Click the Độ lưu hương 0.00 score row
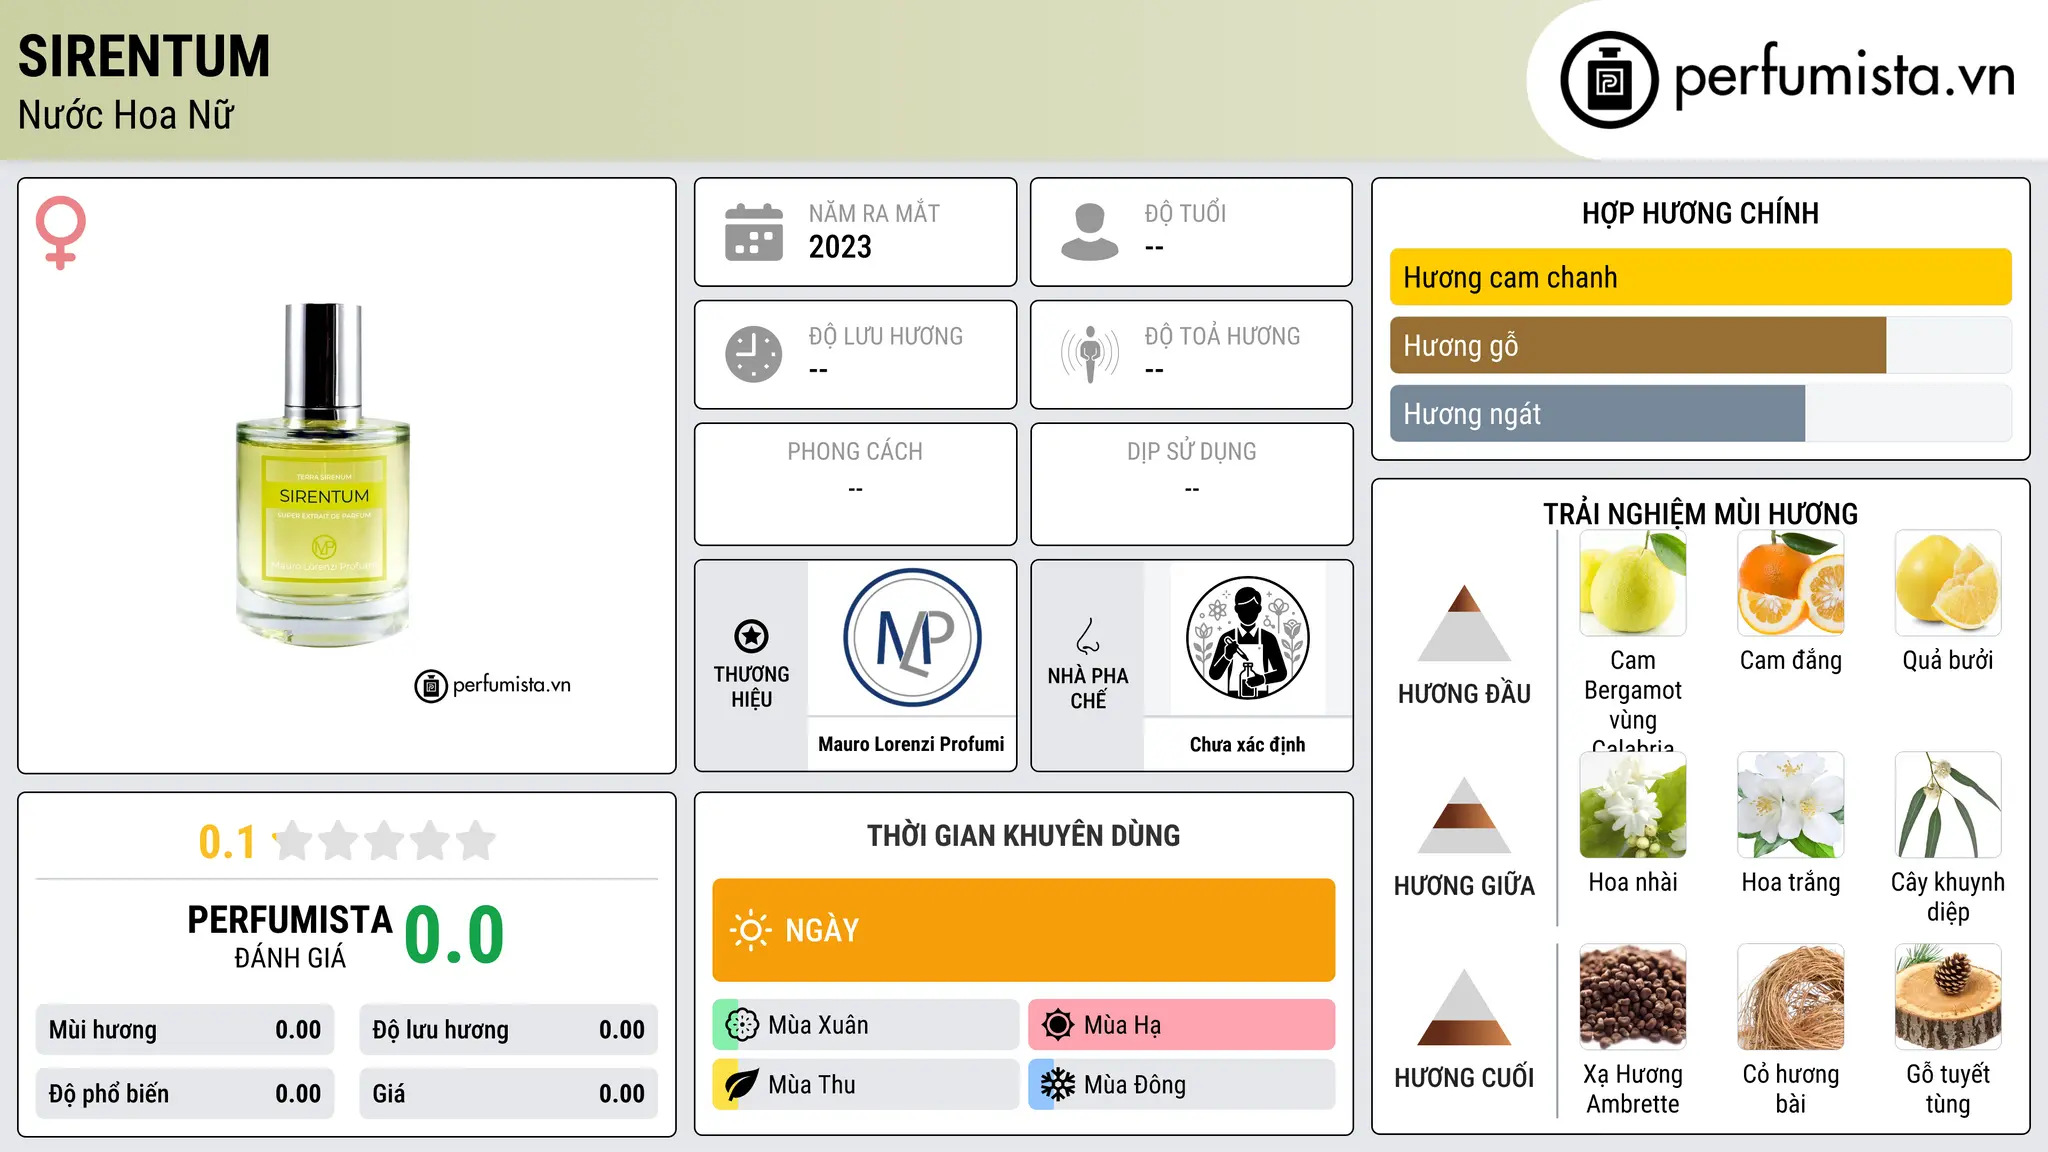Screen dimensions: 2048x1152 (508, 1030)
